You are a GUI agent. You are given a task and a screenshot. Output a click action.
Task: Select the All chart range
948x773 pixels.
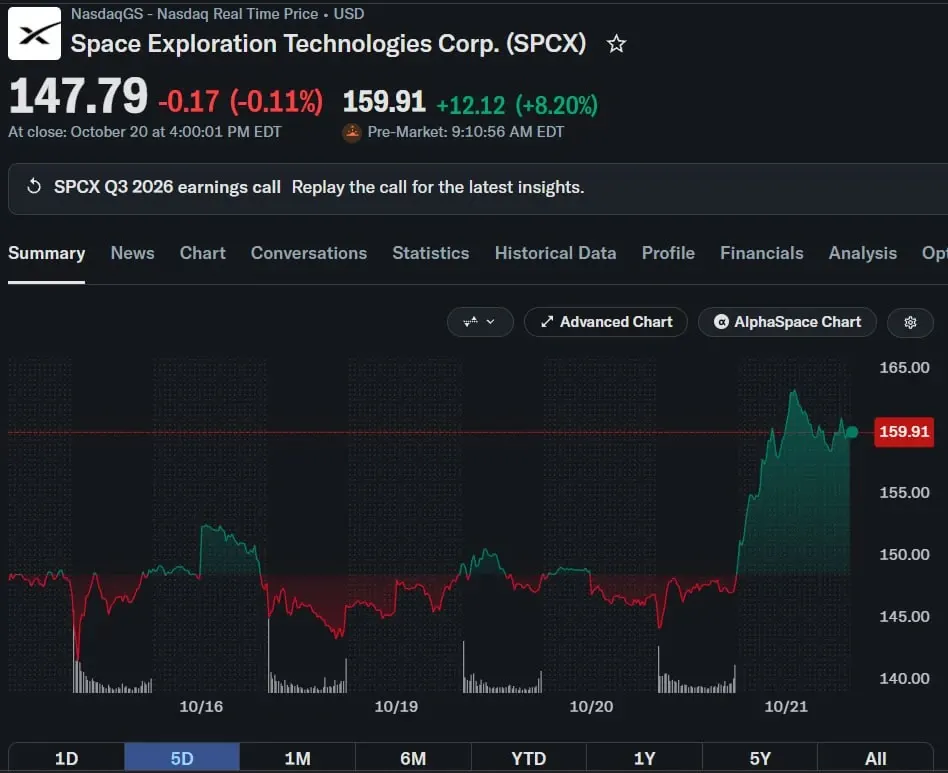coord(875,758)
